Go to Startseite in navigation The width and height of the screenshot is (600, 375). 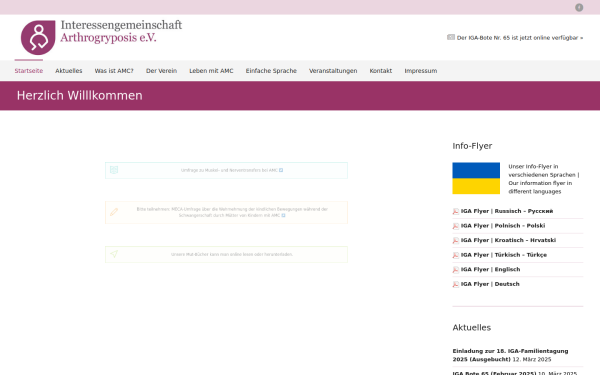[29, 71]
